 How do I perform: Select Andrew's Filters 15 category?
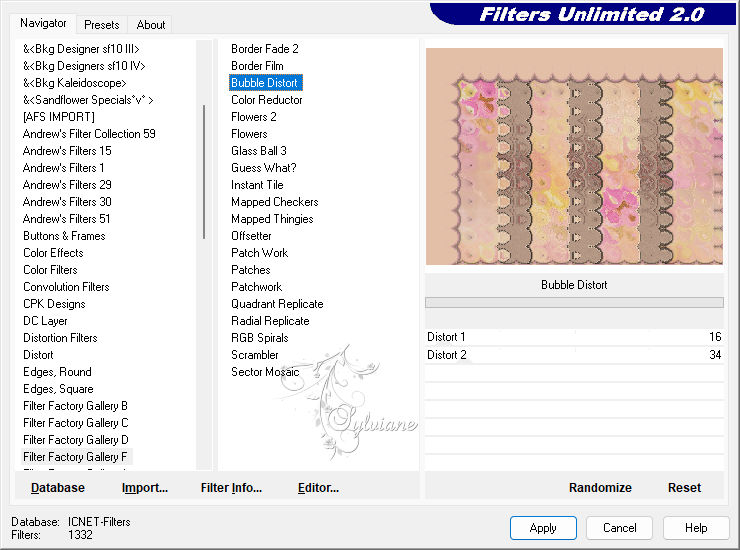tap(67, 151)
